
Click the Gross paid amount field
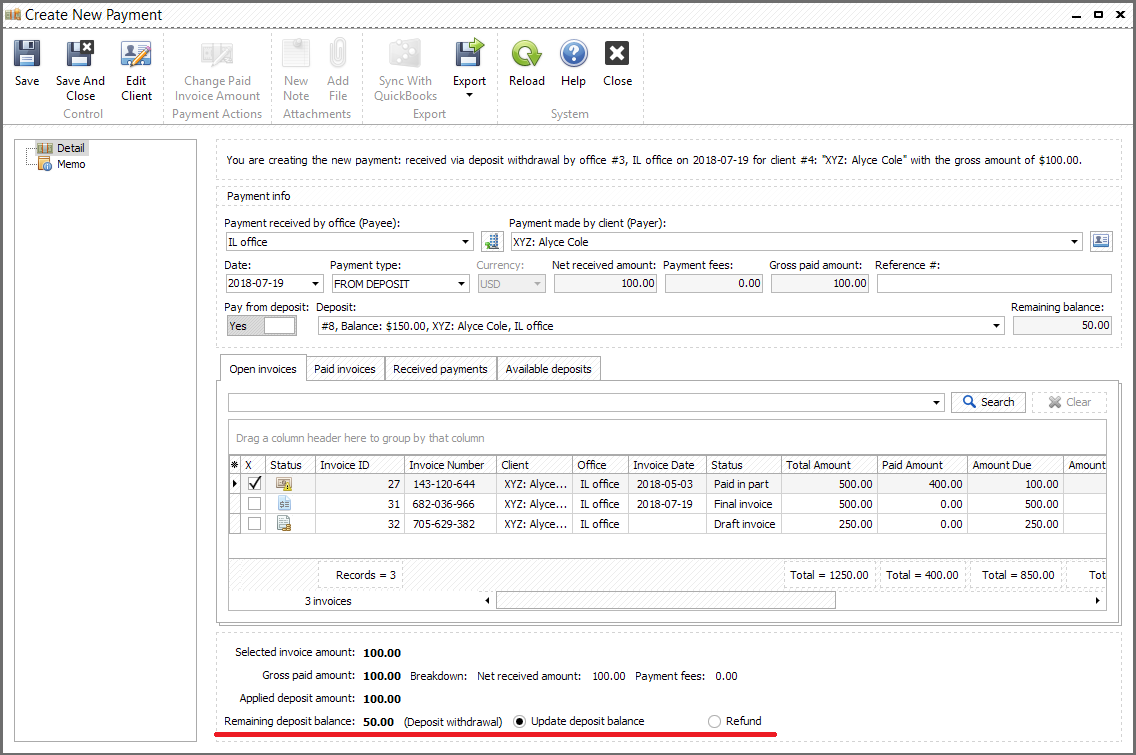[x=819, y=284]
